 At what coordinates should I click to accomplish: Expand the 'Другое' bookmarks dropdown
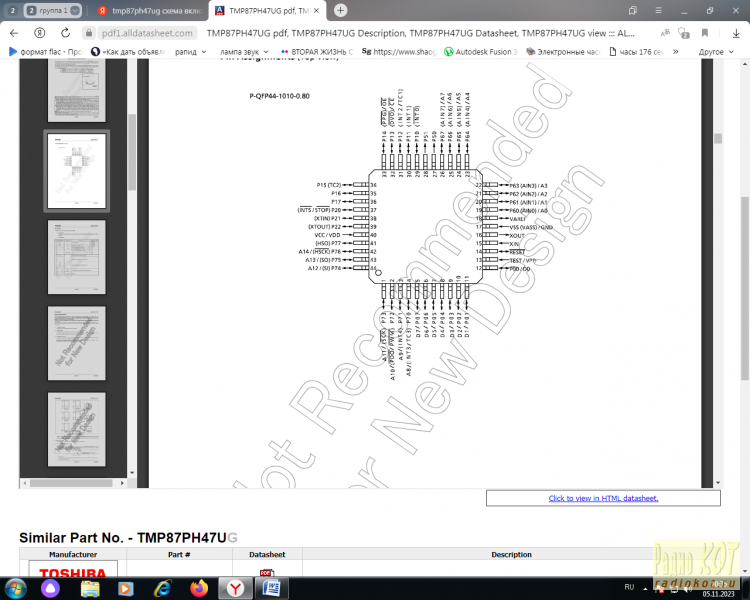click(716, 52)
